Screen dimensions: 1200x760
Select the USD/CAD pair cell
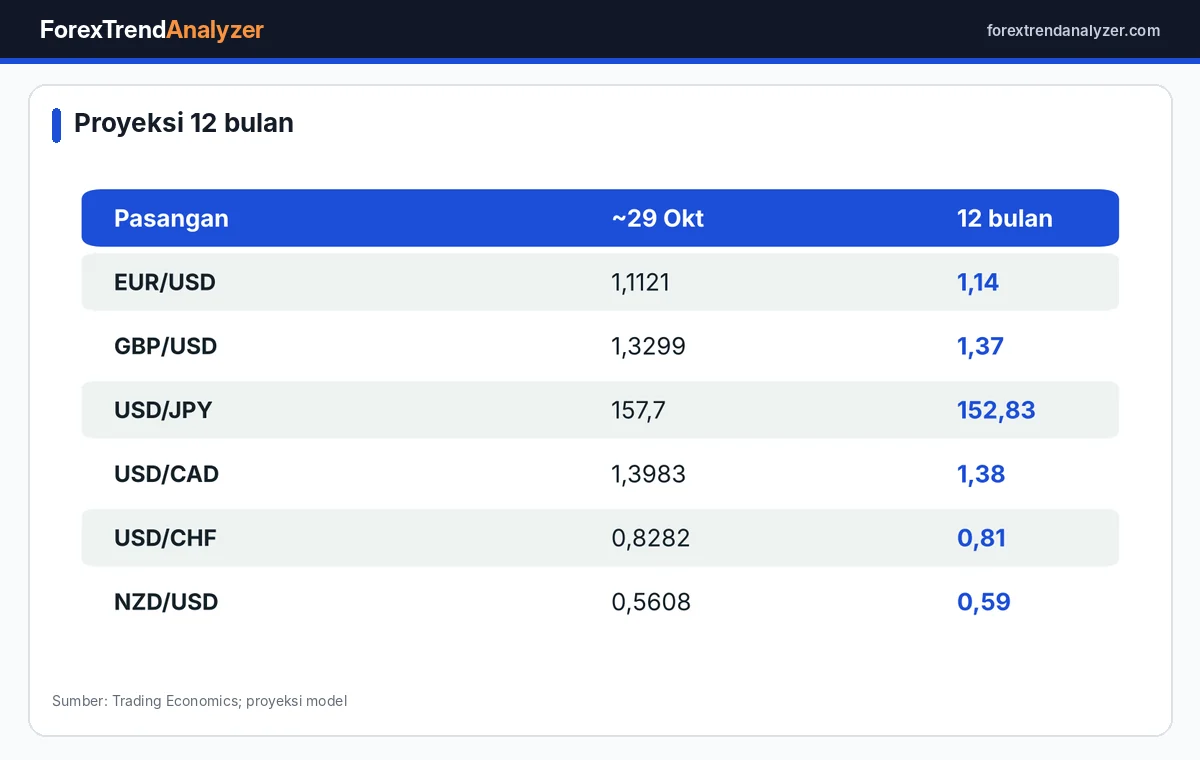pos(167,474)
